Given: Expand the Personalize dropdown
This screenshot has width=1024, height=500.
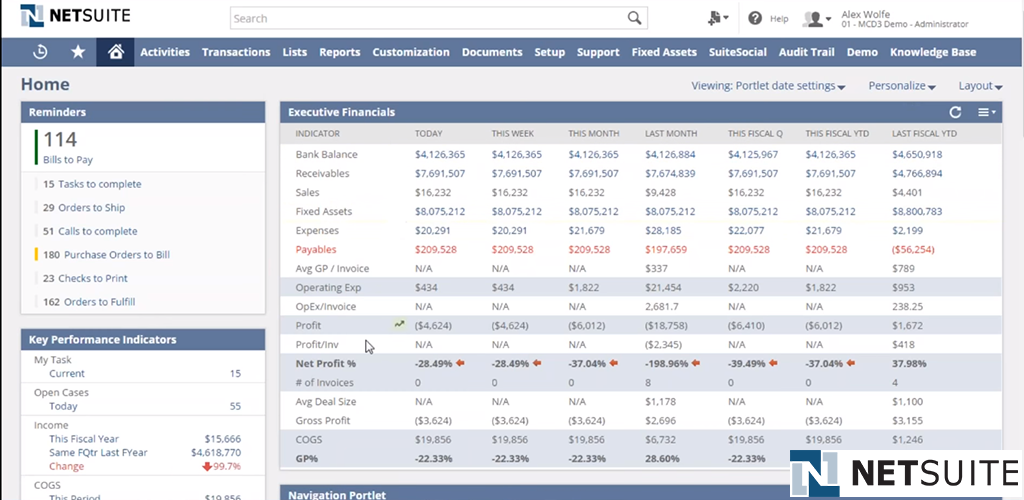Looking at the screenshot, I should pos(901,86).
